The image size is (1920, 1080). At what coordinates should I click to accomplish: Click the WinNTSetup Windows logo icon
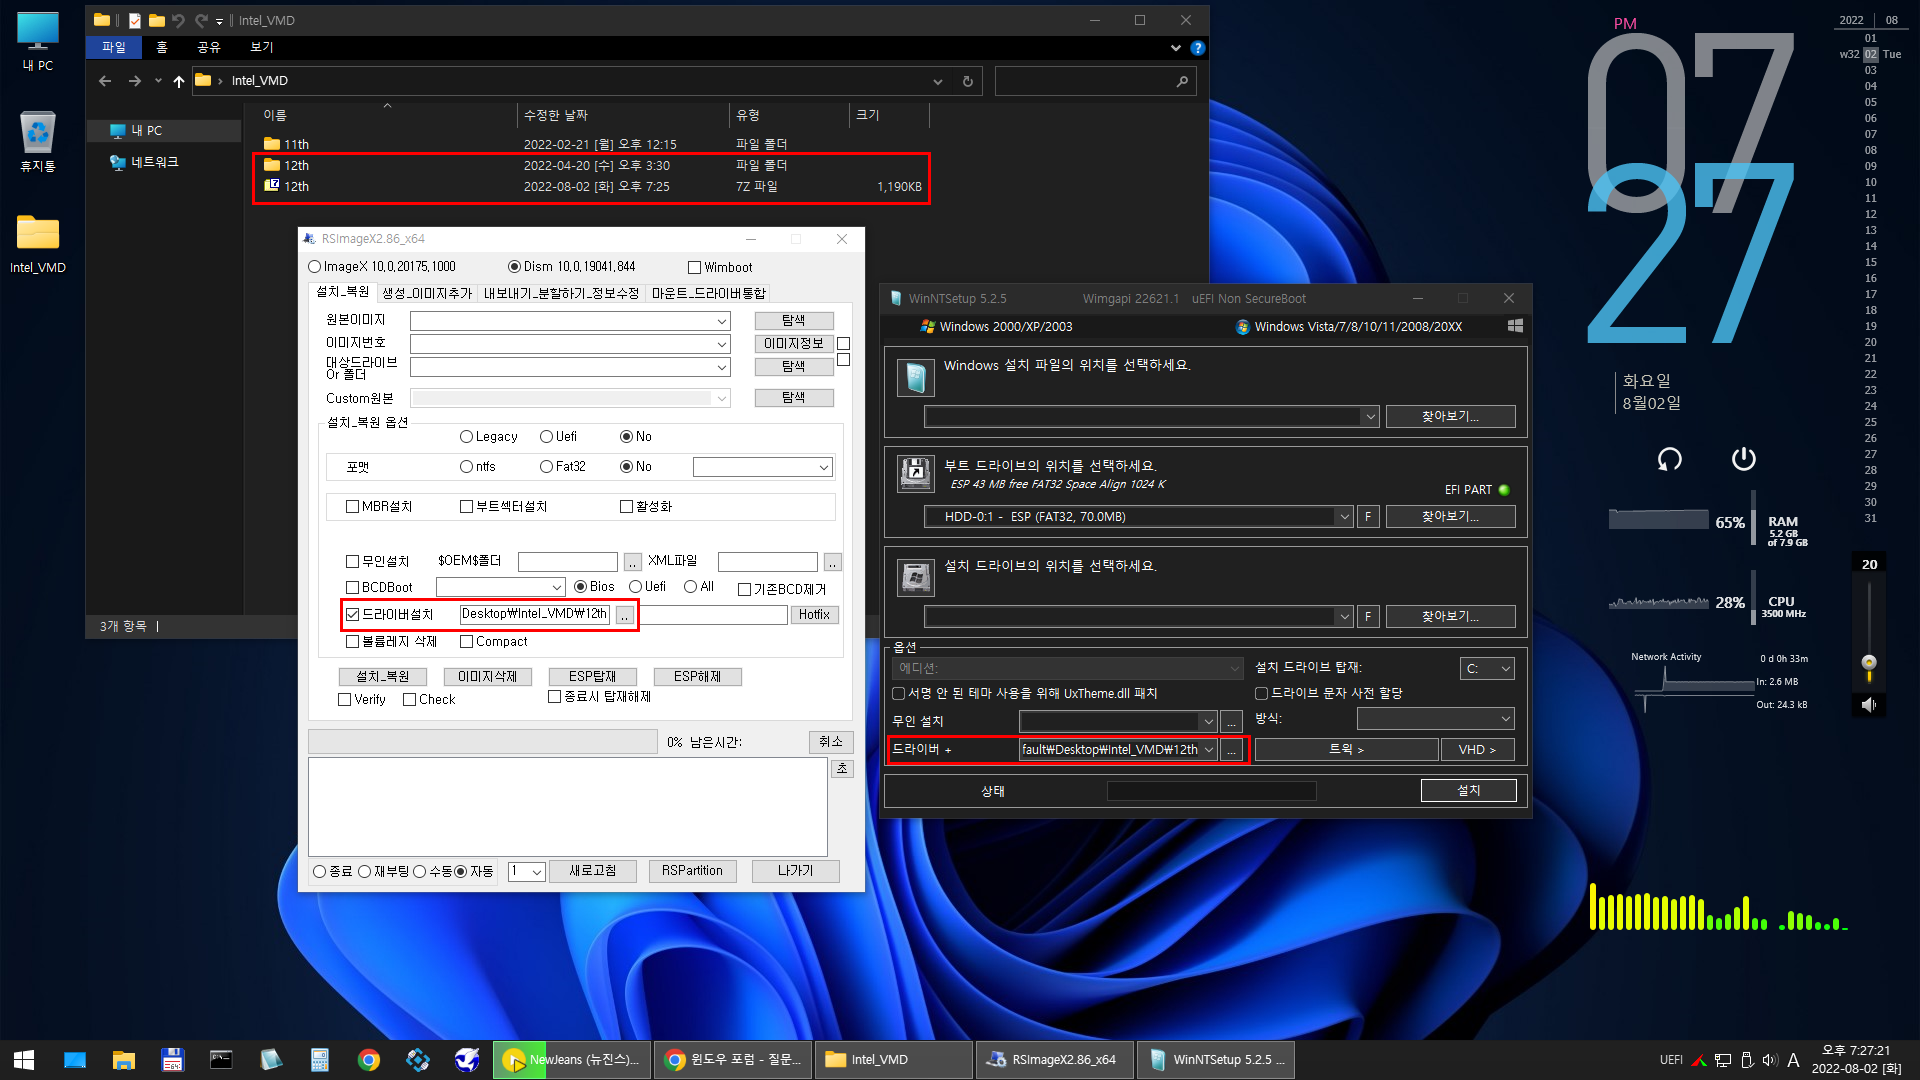point(1515,326)
